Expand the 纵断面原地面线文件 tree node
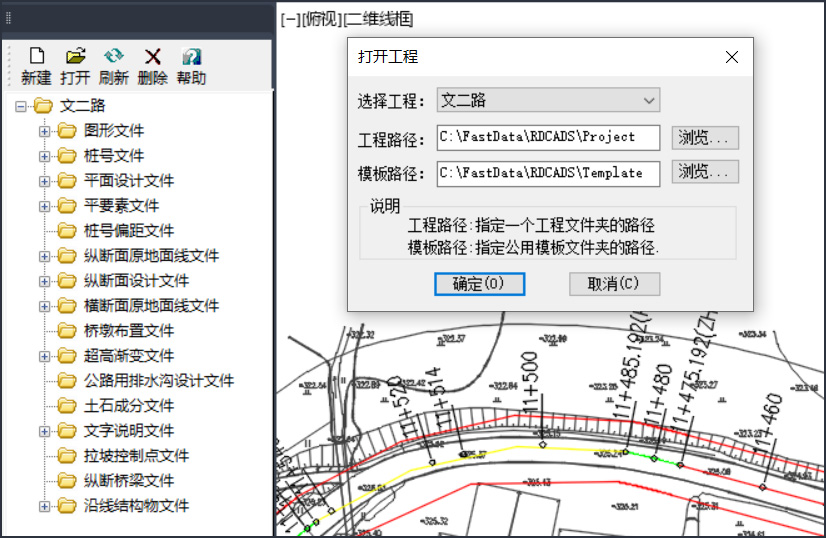Screen dimensions: 826x538 44,257
